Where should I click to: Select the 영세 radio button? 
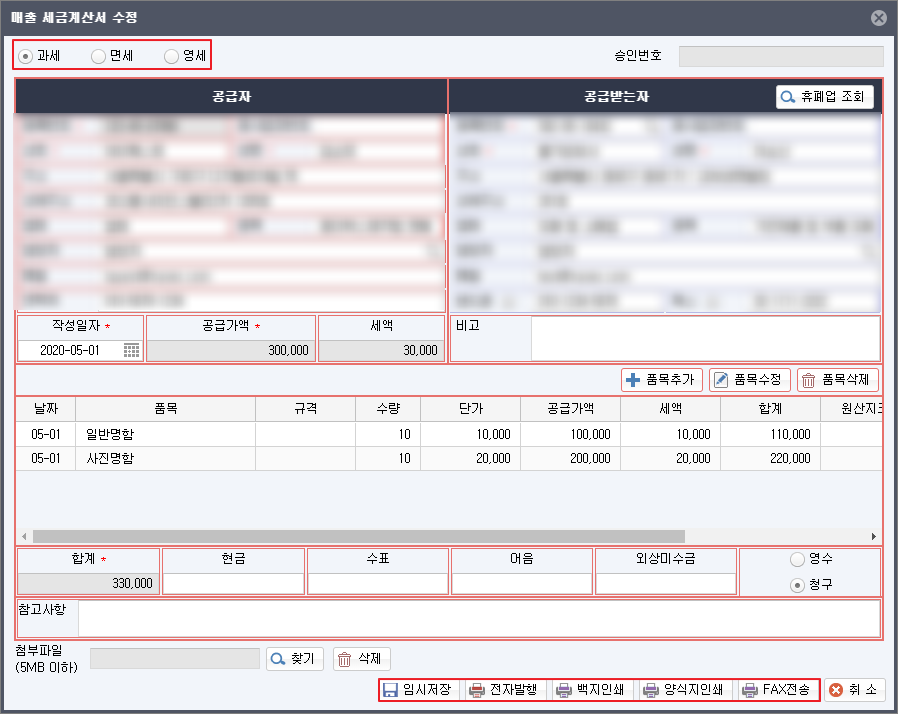point(171,56)
